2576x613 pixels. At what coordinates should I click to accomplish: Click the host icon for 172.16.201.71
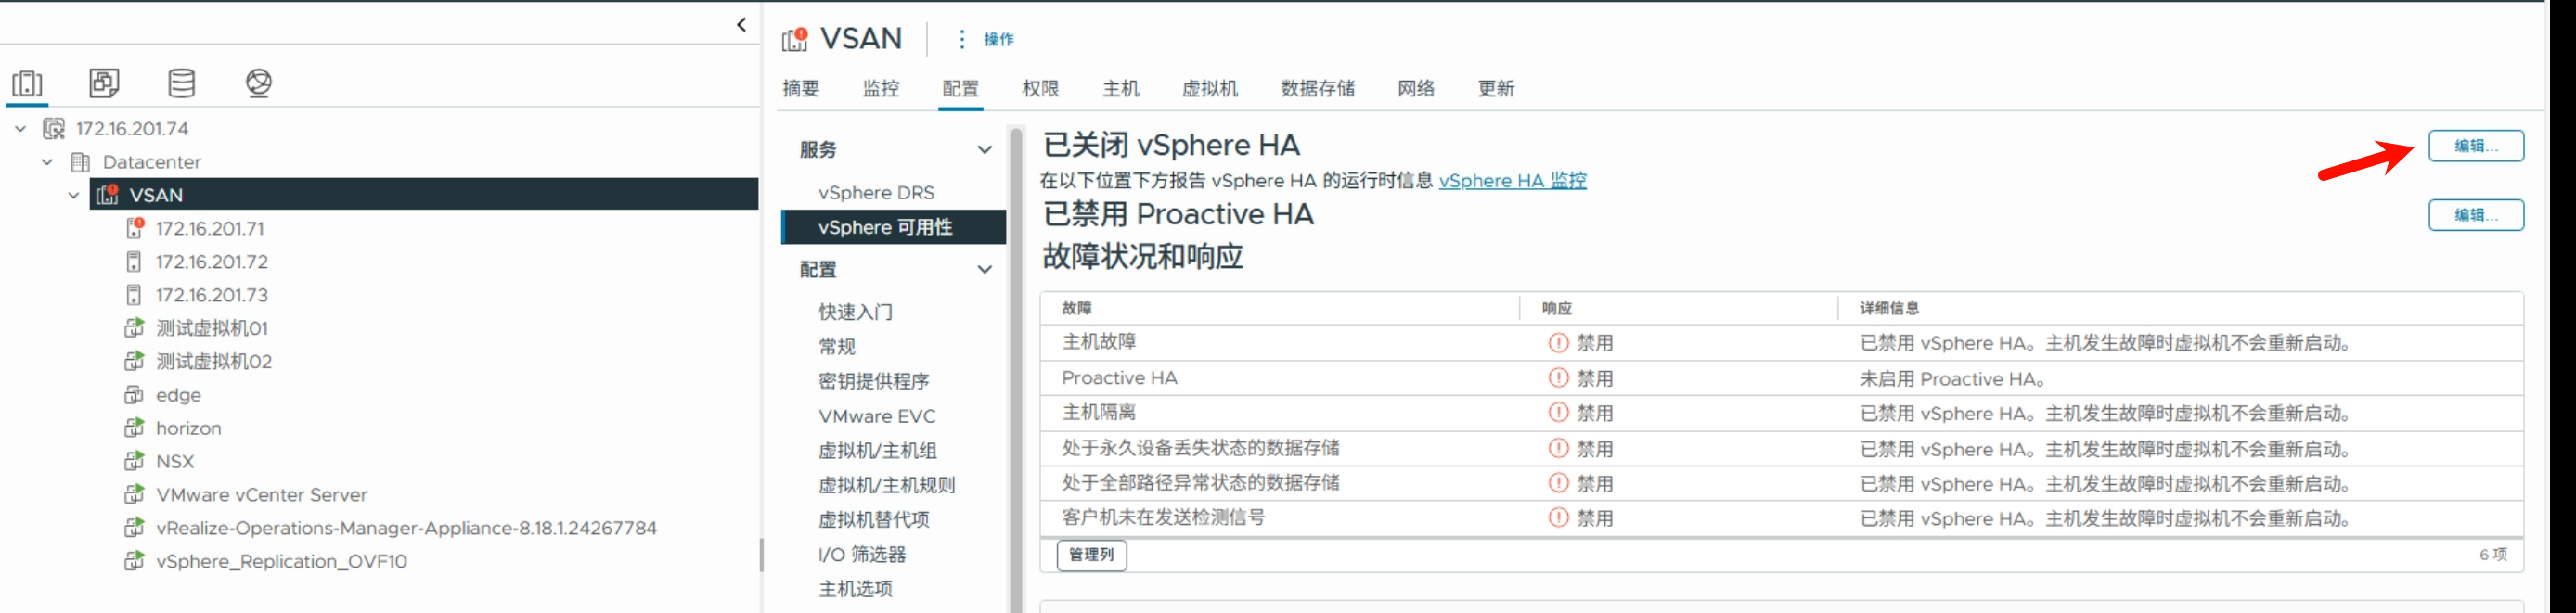click(134, 228)
